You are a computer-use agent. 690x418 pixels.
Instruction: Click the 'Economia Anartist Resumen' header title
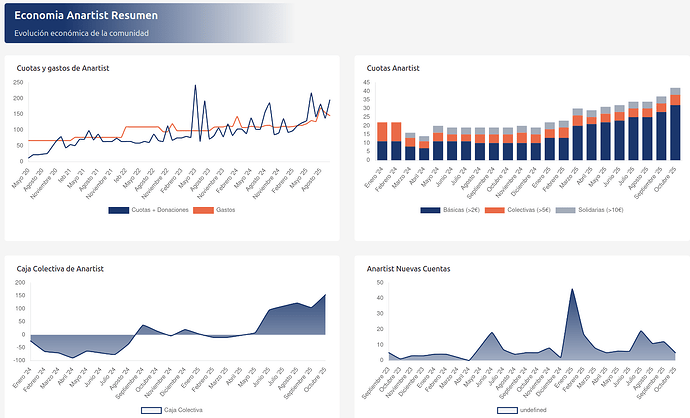[x=85, y=15]
